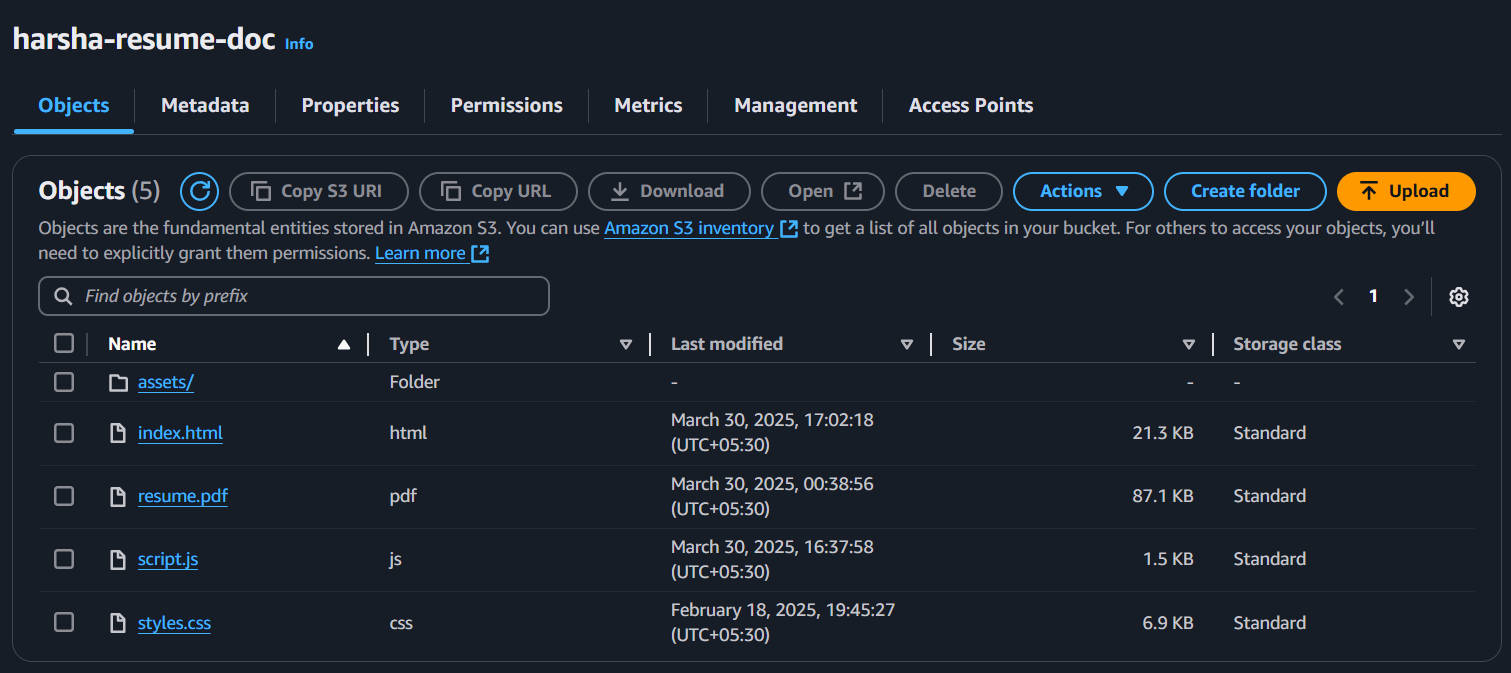Click the Delete button

[949, 191]
